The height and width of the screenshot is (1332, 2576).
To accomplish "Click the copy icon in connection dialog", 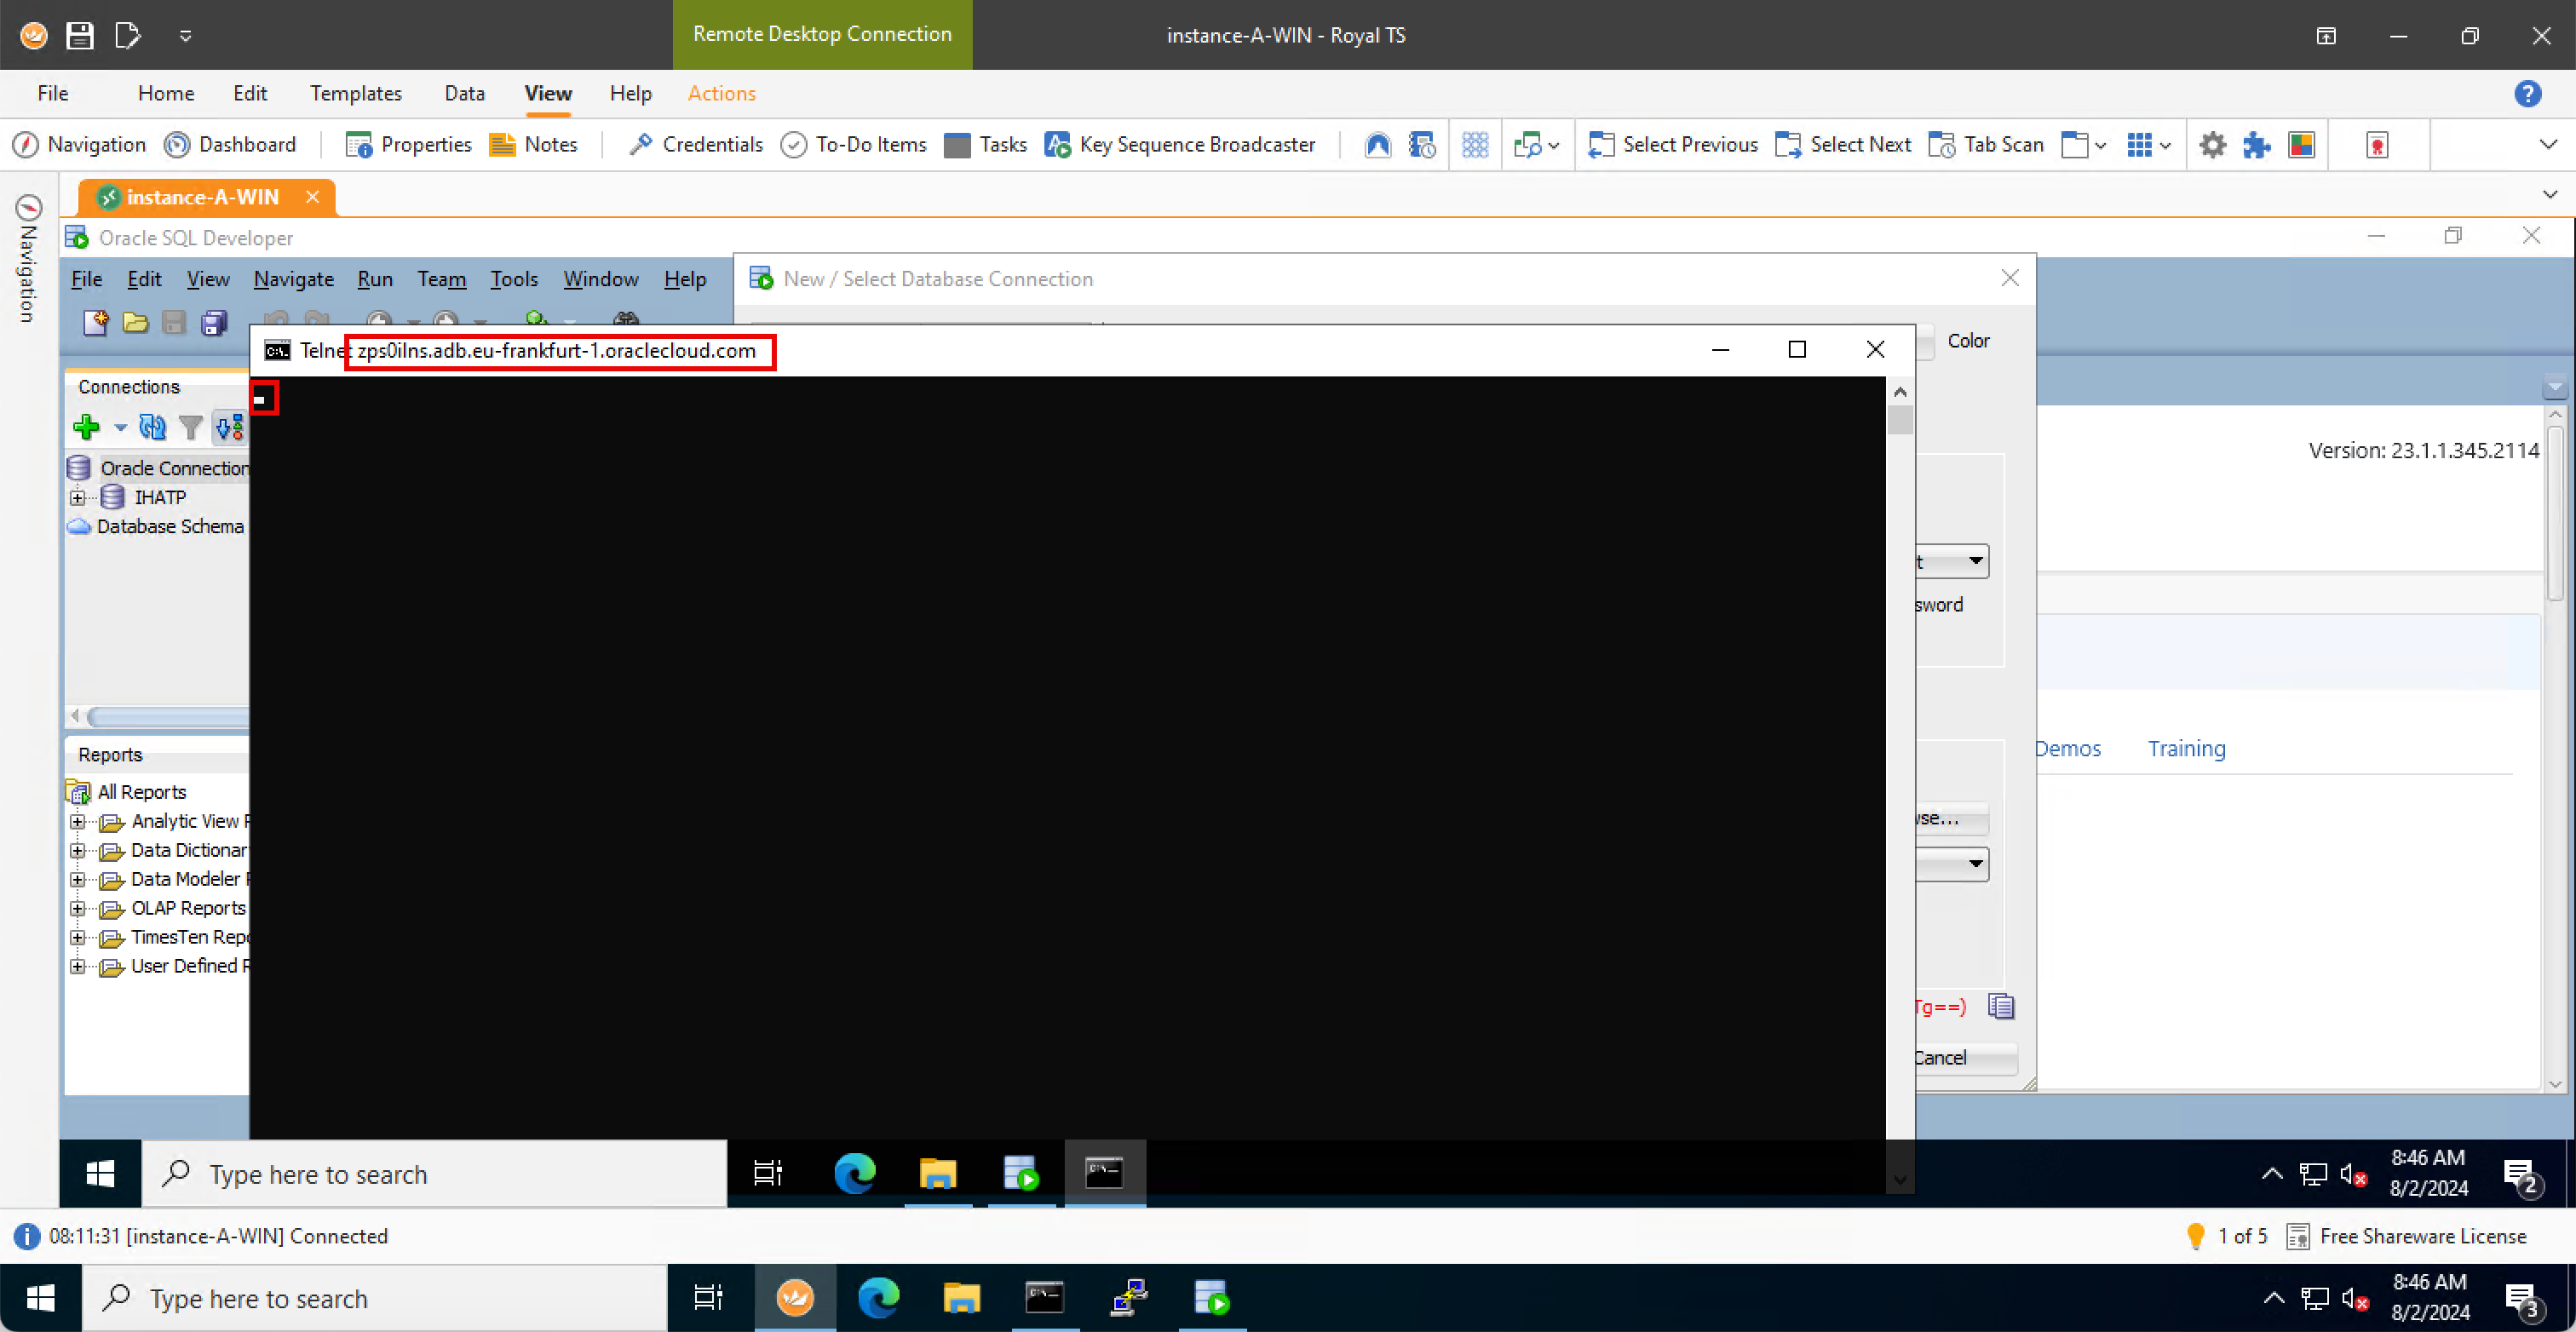I will (2000, 1006).
